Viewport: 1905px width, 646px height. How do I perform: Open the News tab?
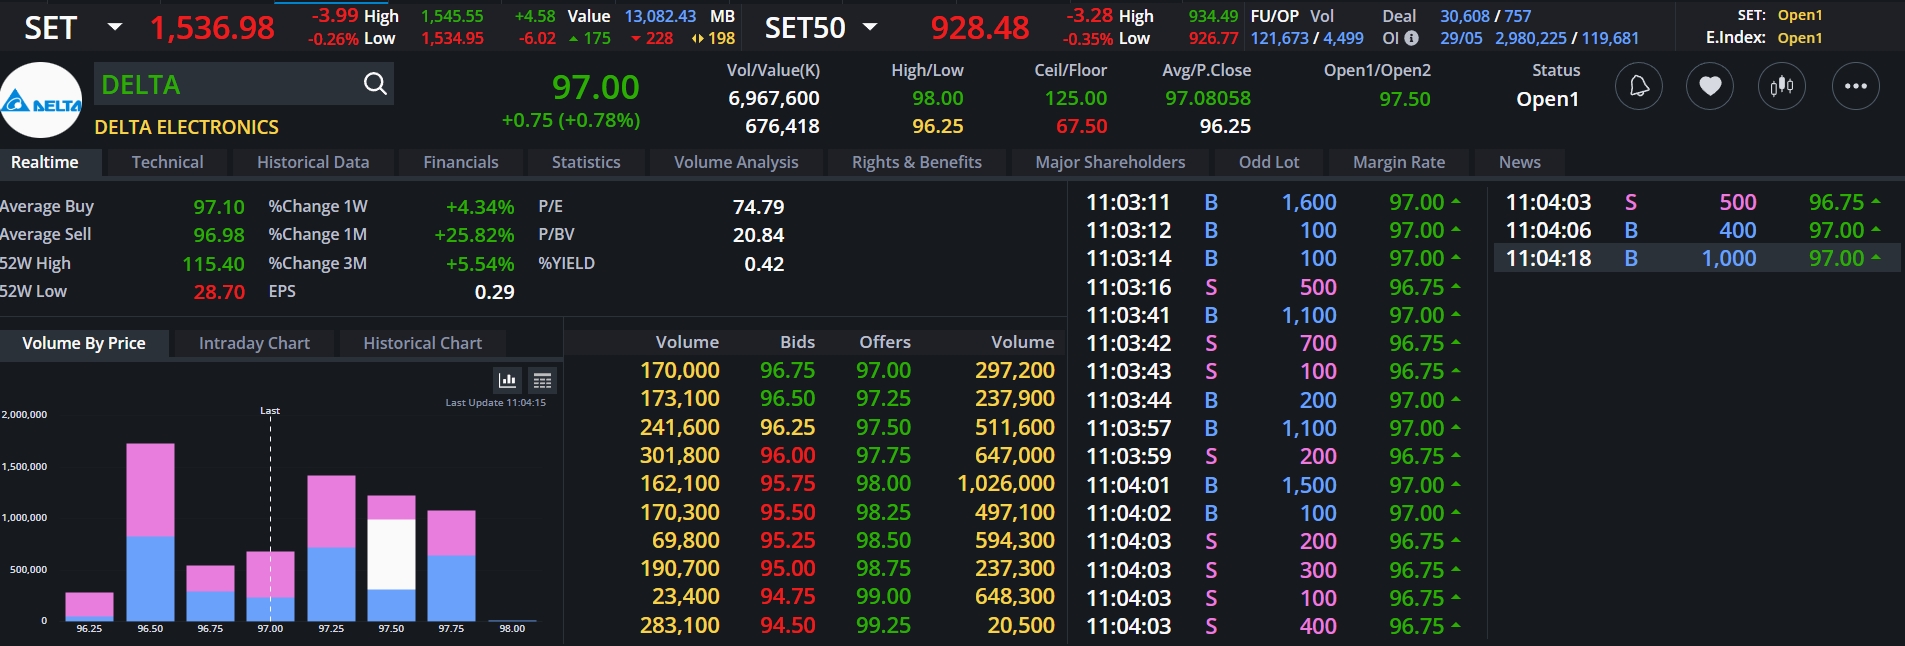(x=1520, y=162)
